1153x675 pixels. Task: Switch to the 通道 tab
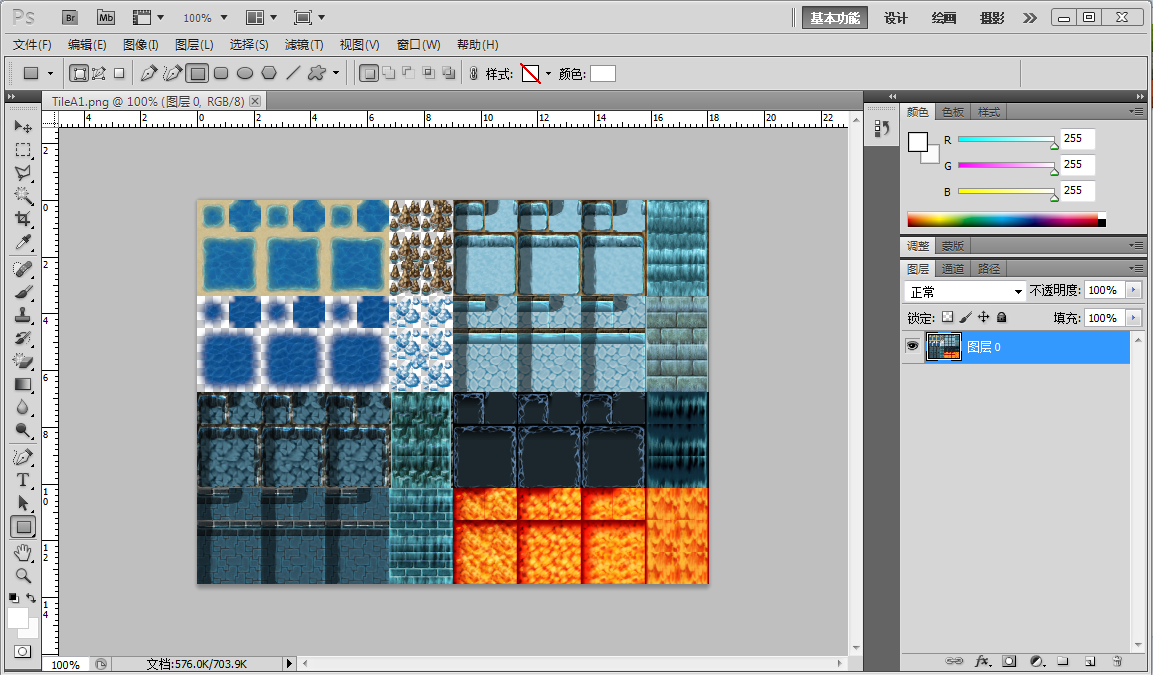tap(953, 269)
